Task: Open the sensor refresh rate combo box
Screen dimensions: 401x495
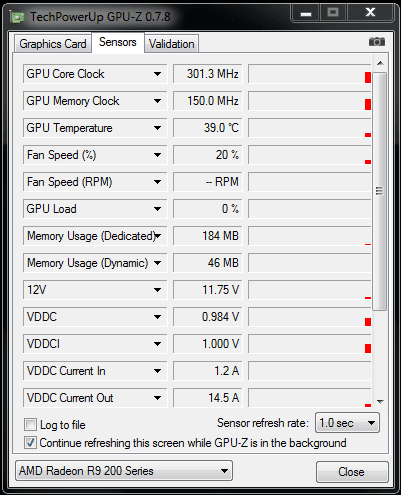Action: coord(347,423)
